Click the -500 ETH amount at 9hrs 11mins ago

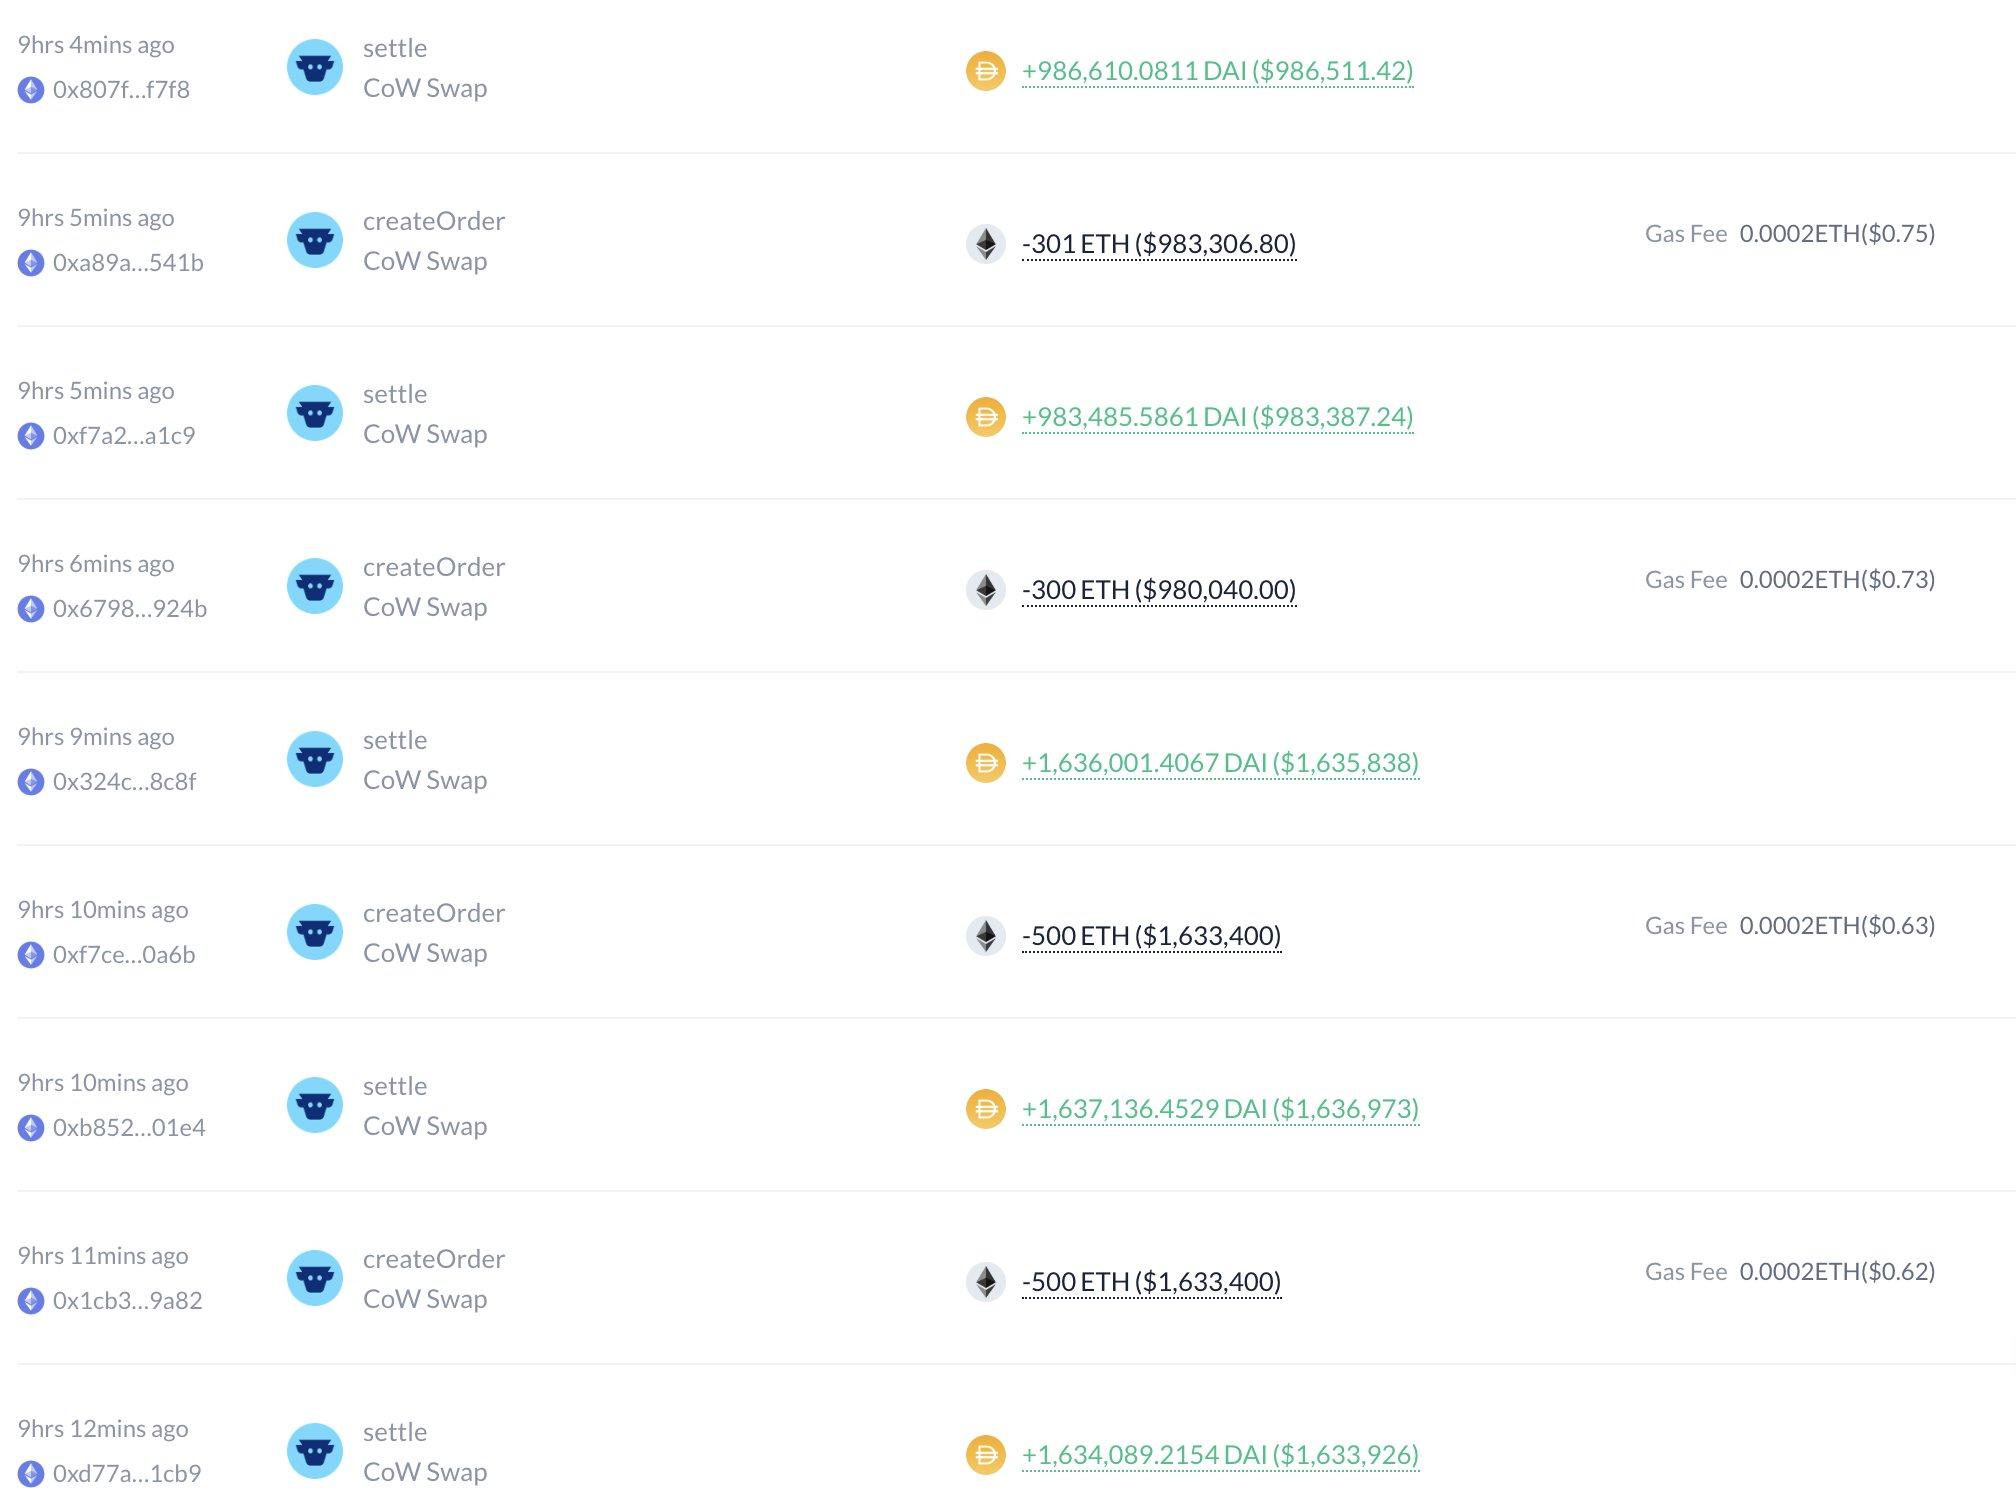click(1151, 1282)
